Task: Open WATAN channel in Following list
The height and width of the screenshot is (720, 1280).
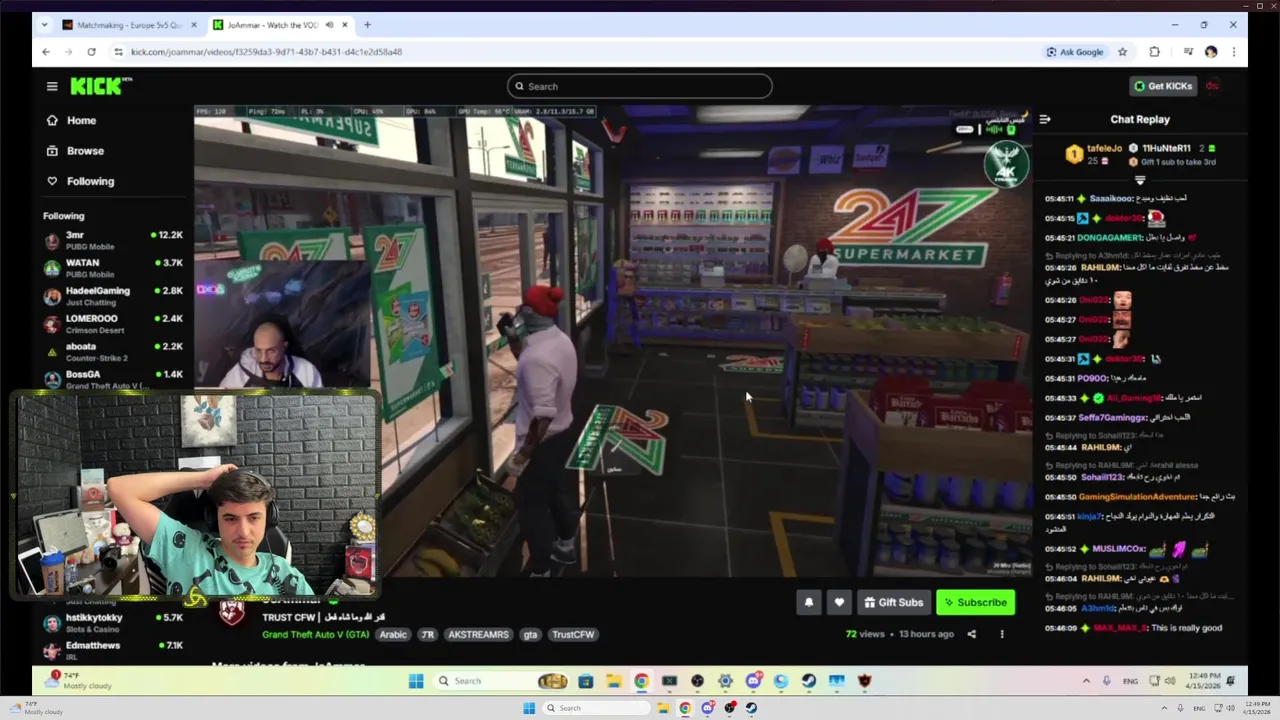Action: 113,267
